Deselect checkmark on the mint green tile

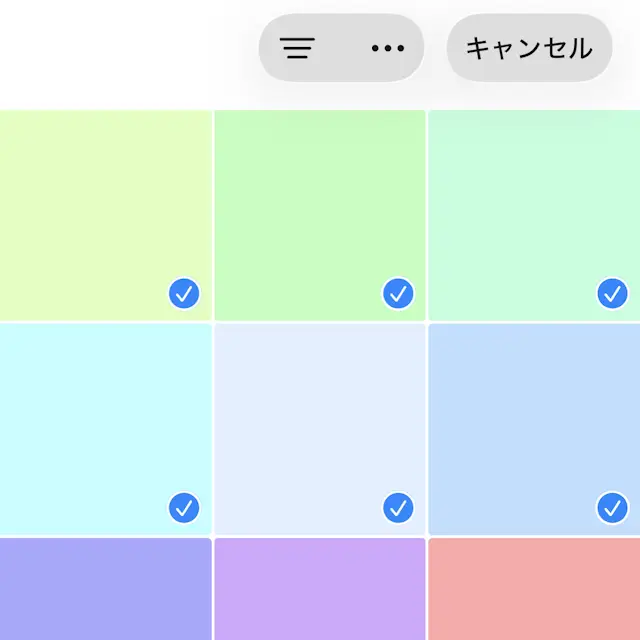click(x=612, y=294)
